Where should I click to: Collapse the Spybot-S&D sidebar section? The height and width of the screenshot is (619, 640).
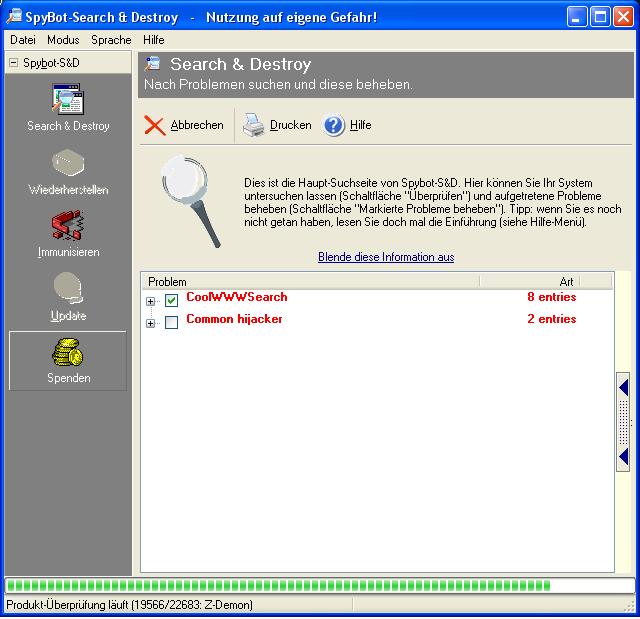tap(13, 63)
